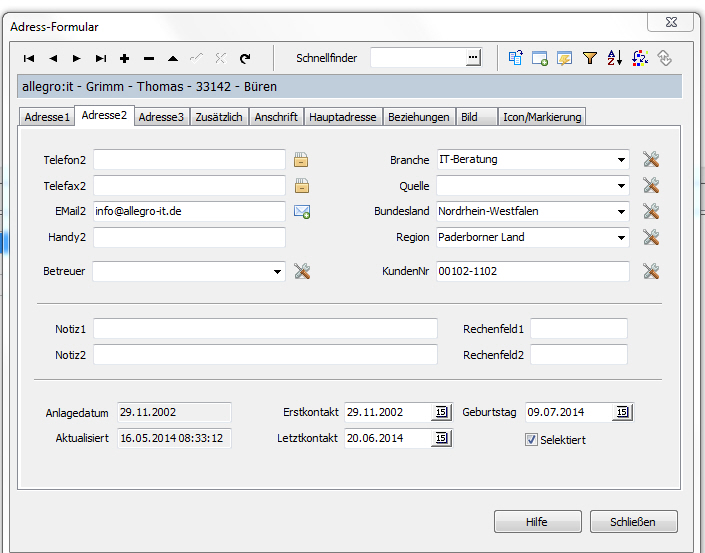Viewport: 705px width, 553px height.
Task: Edit Branche list with tools icon
Action: pos(651,159)
